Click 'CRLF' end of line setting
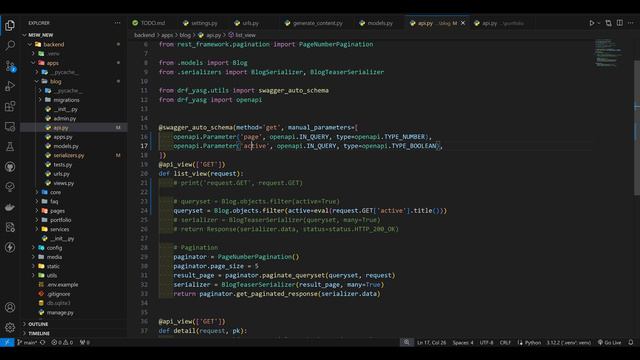 click(505, 342)
